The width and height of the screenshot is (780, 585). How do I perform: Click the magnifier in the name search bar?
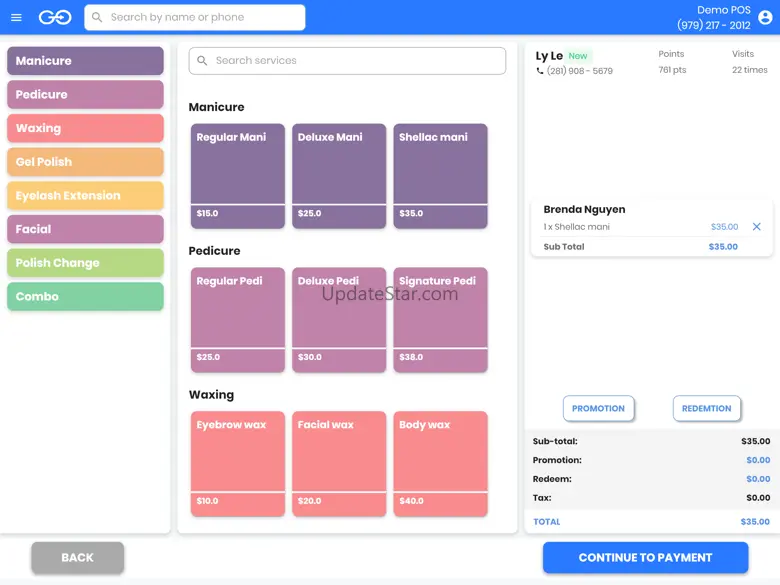tap(97, 17)
